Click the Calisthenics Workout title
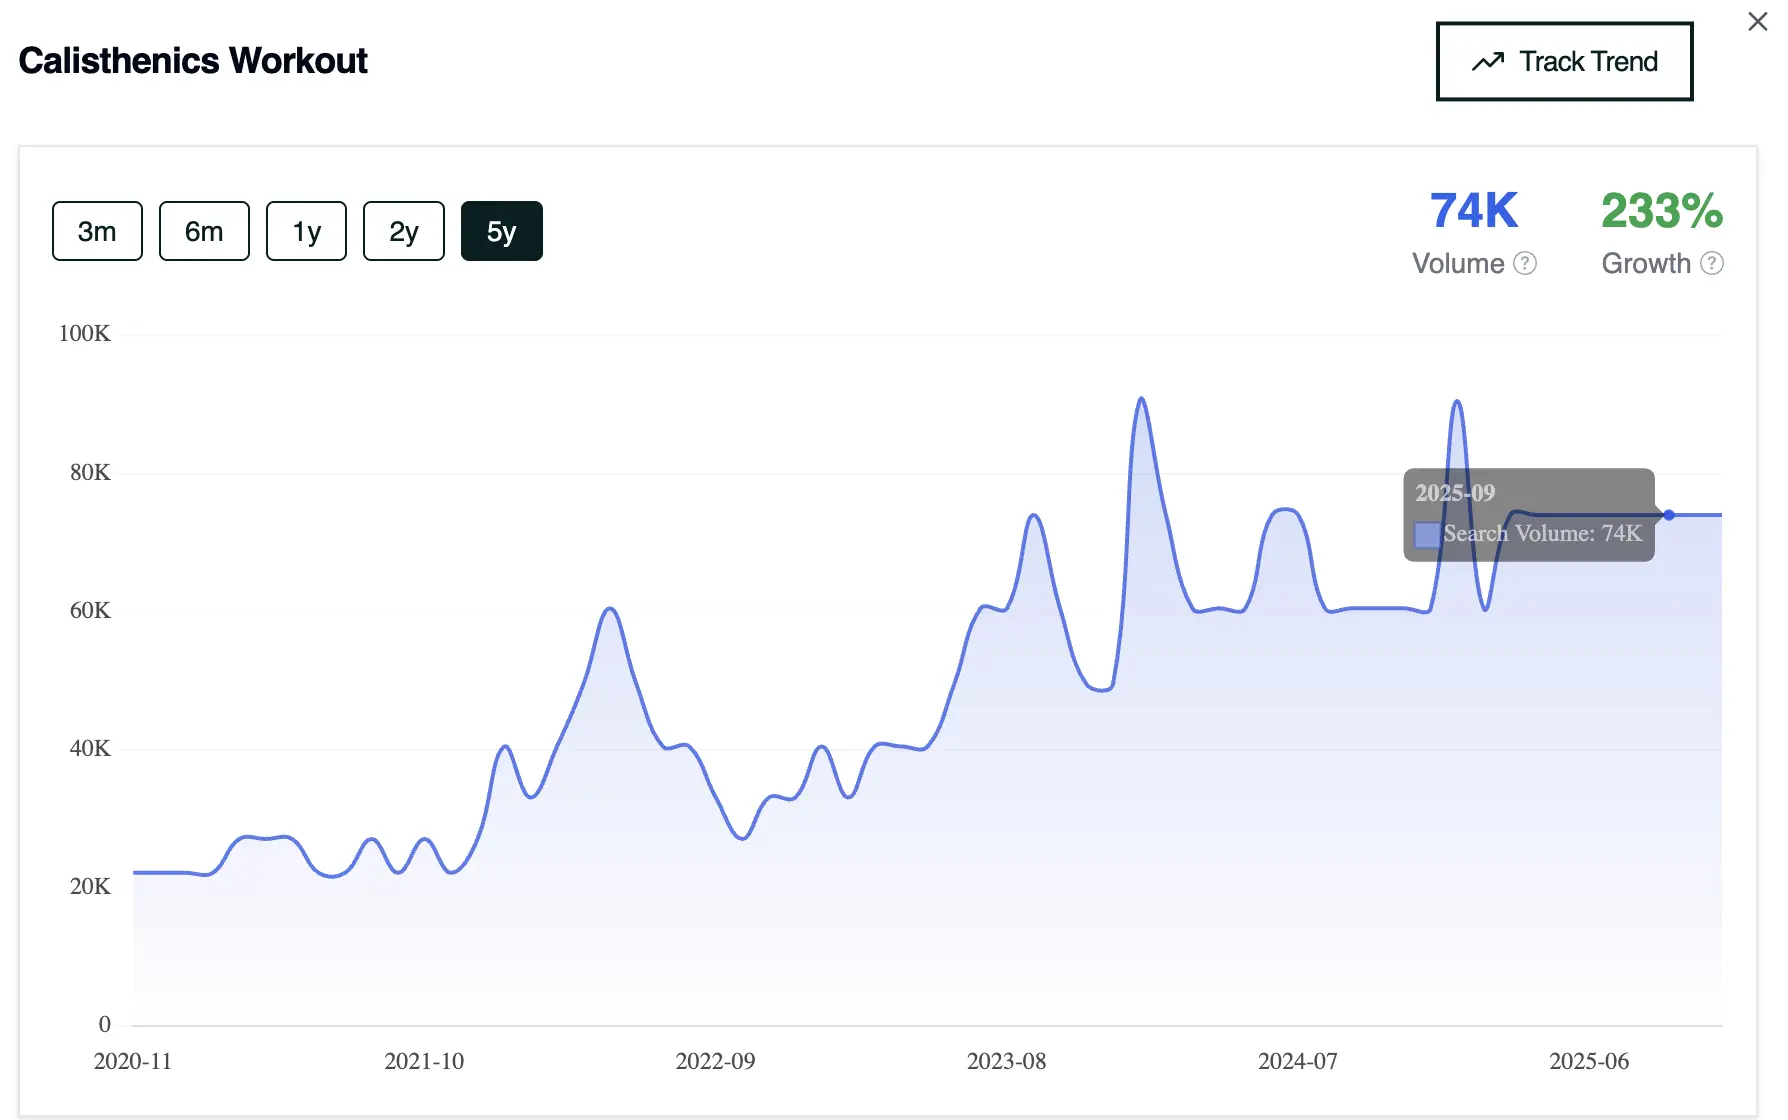This screenshot has height=1120, width=1788. tap(193, 61)
